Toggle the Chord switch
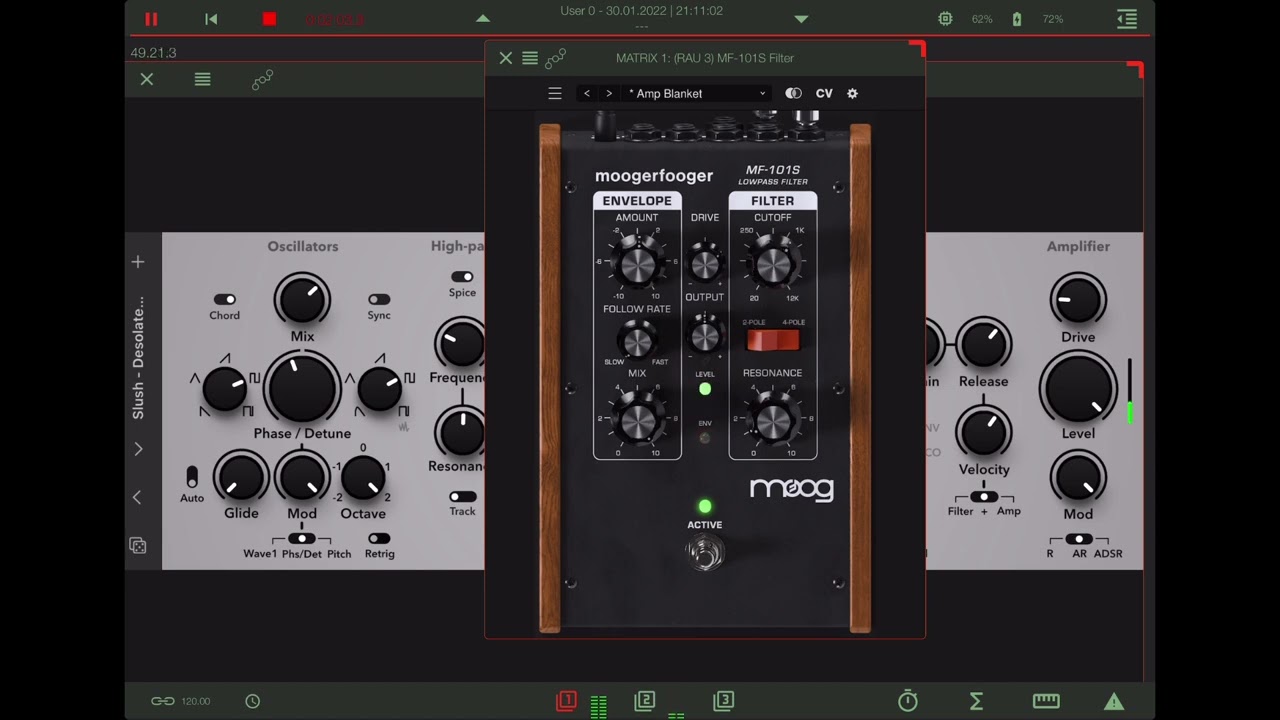 click(224, 299)
